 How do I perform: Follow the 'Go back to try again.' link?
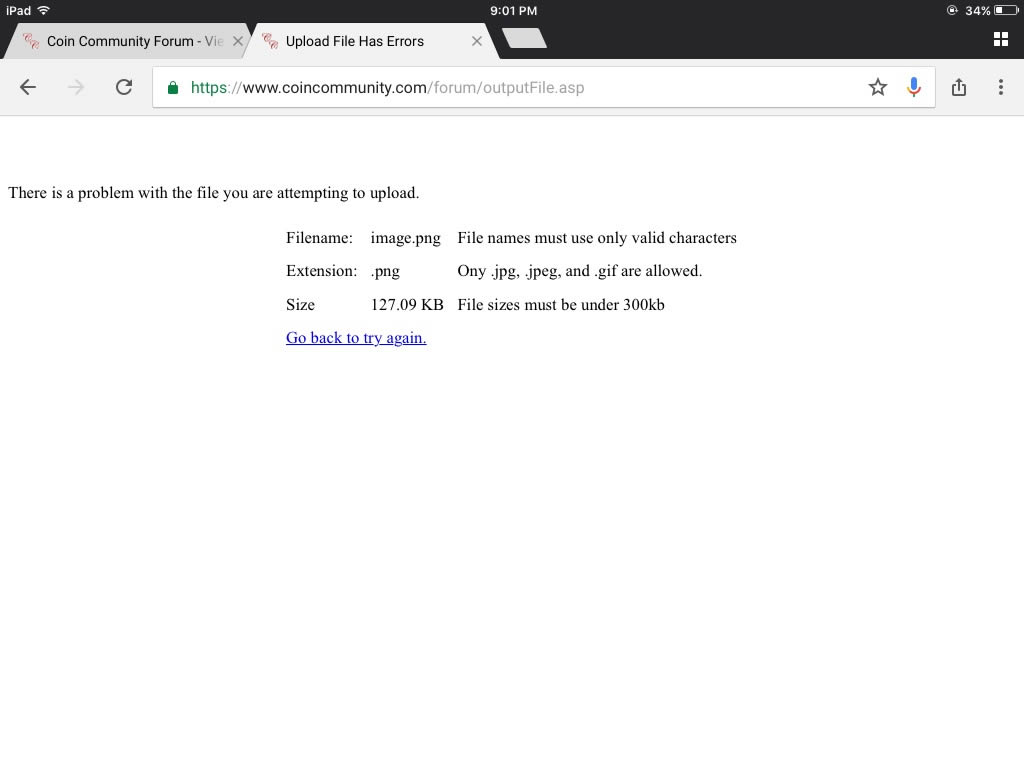[x=356, y=338]
